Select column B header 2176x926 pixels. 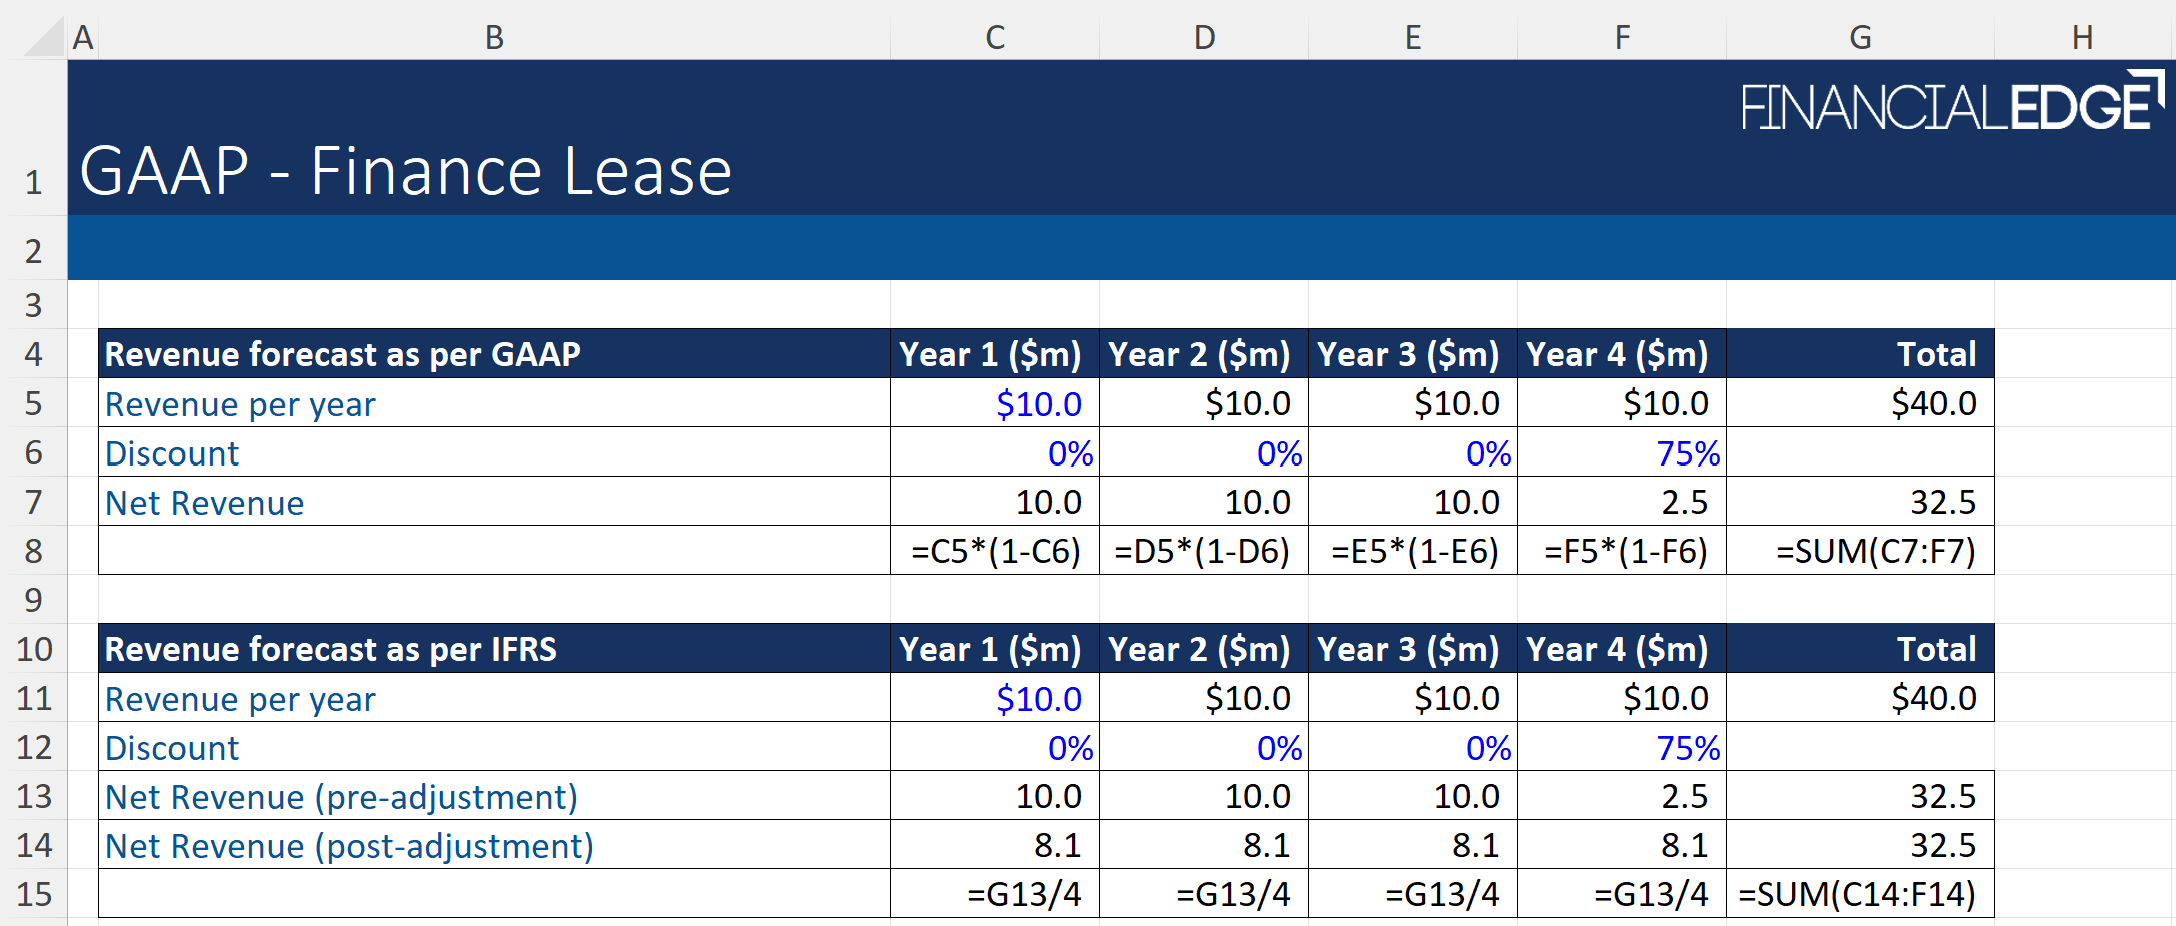click(494, 37)
